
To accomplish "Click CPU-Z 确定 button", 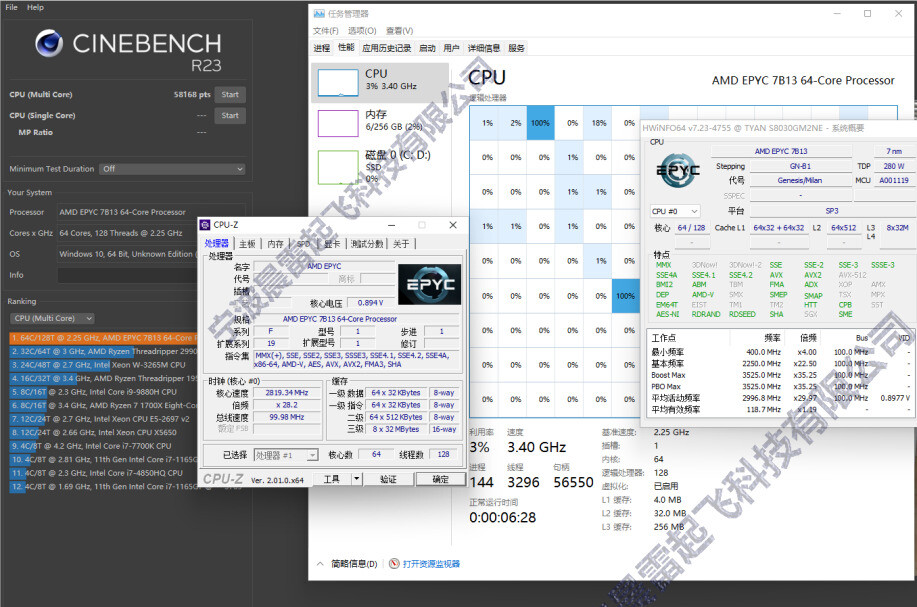I will [x=440, y=479].
